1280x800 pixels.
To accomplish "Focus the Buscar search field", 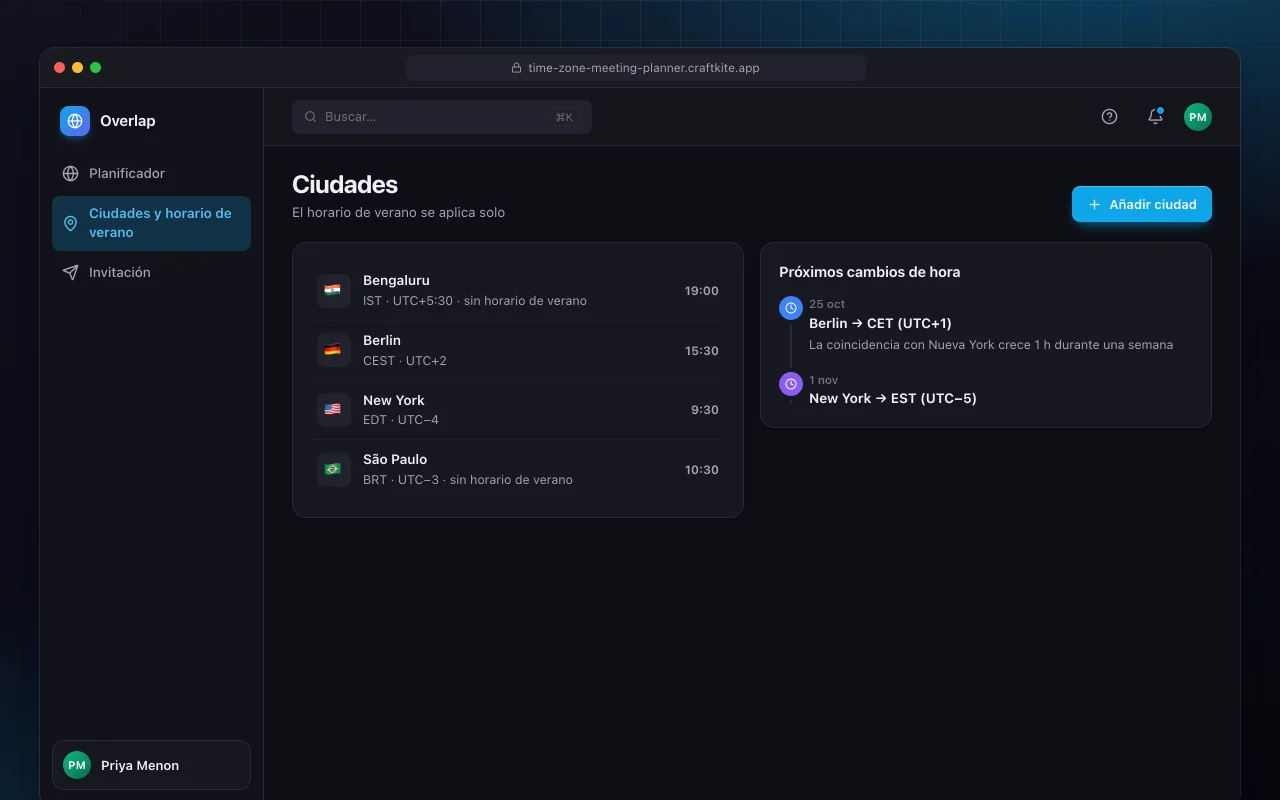I will 442,117.
